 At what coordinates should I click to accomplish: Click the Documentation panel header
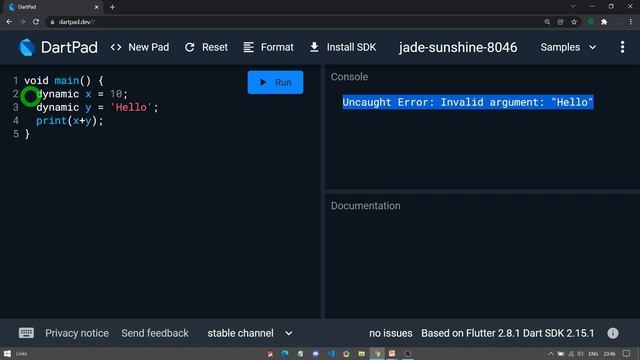click(366, 206)
